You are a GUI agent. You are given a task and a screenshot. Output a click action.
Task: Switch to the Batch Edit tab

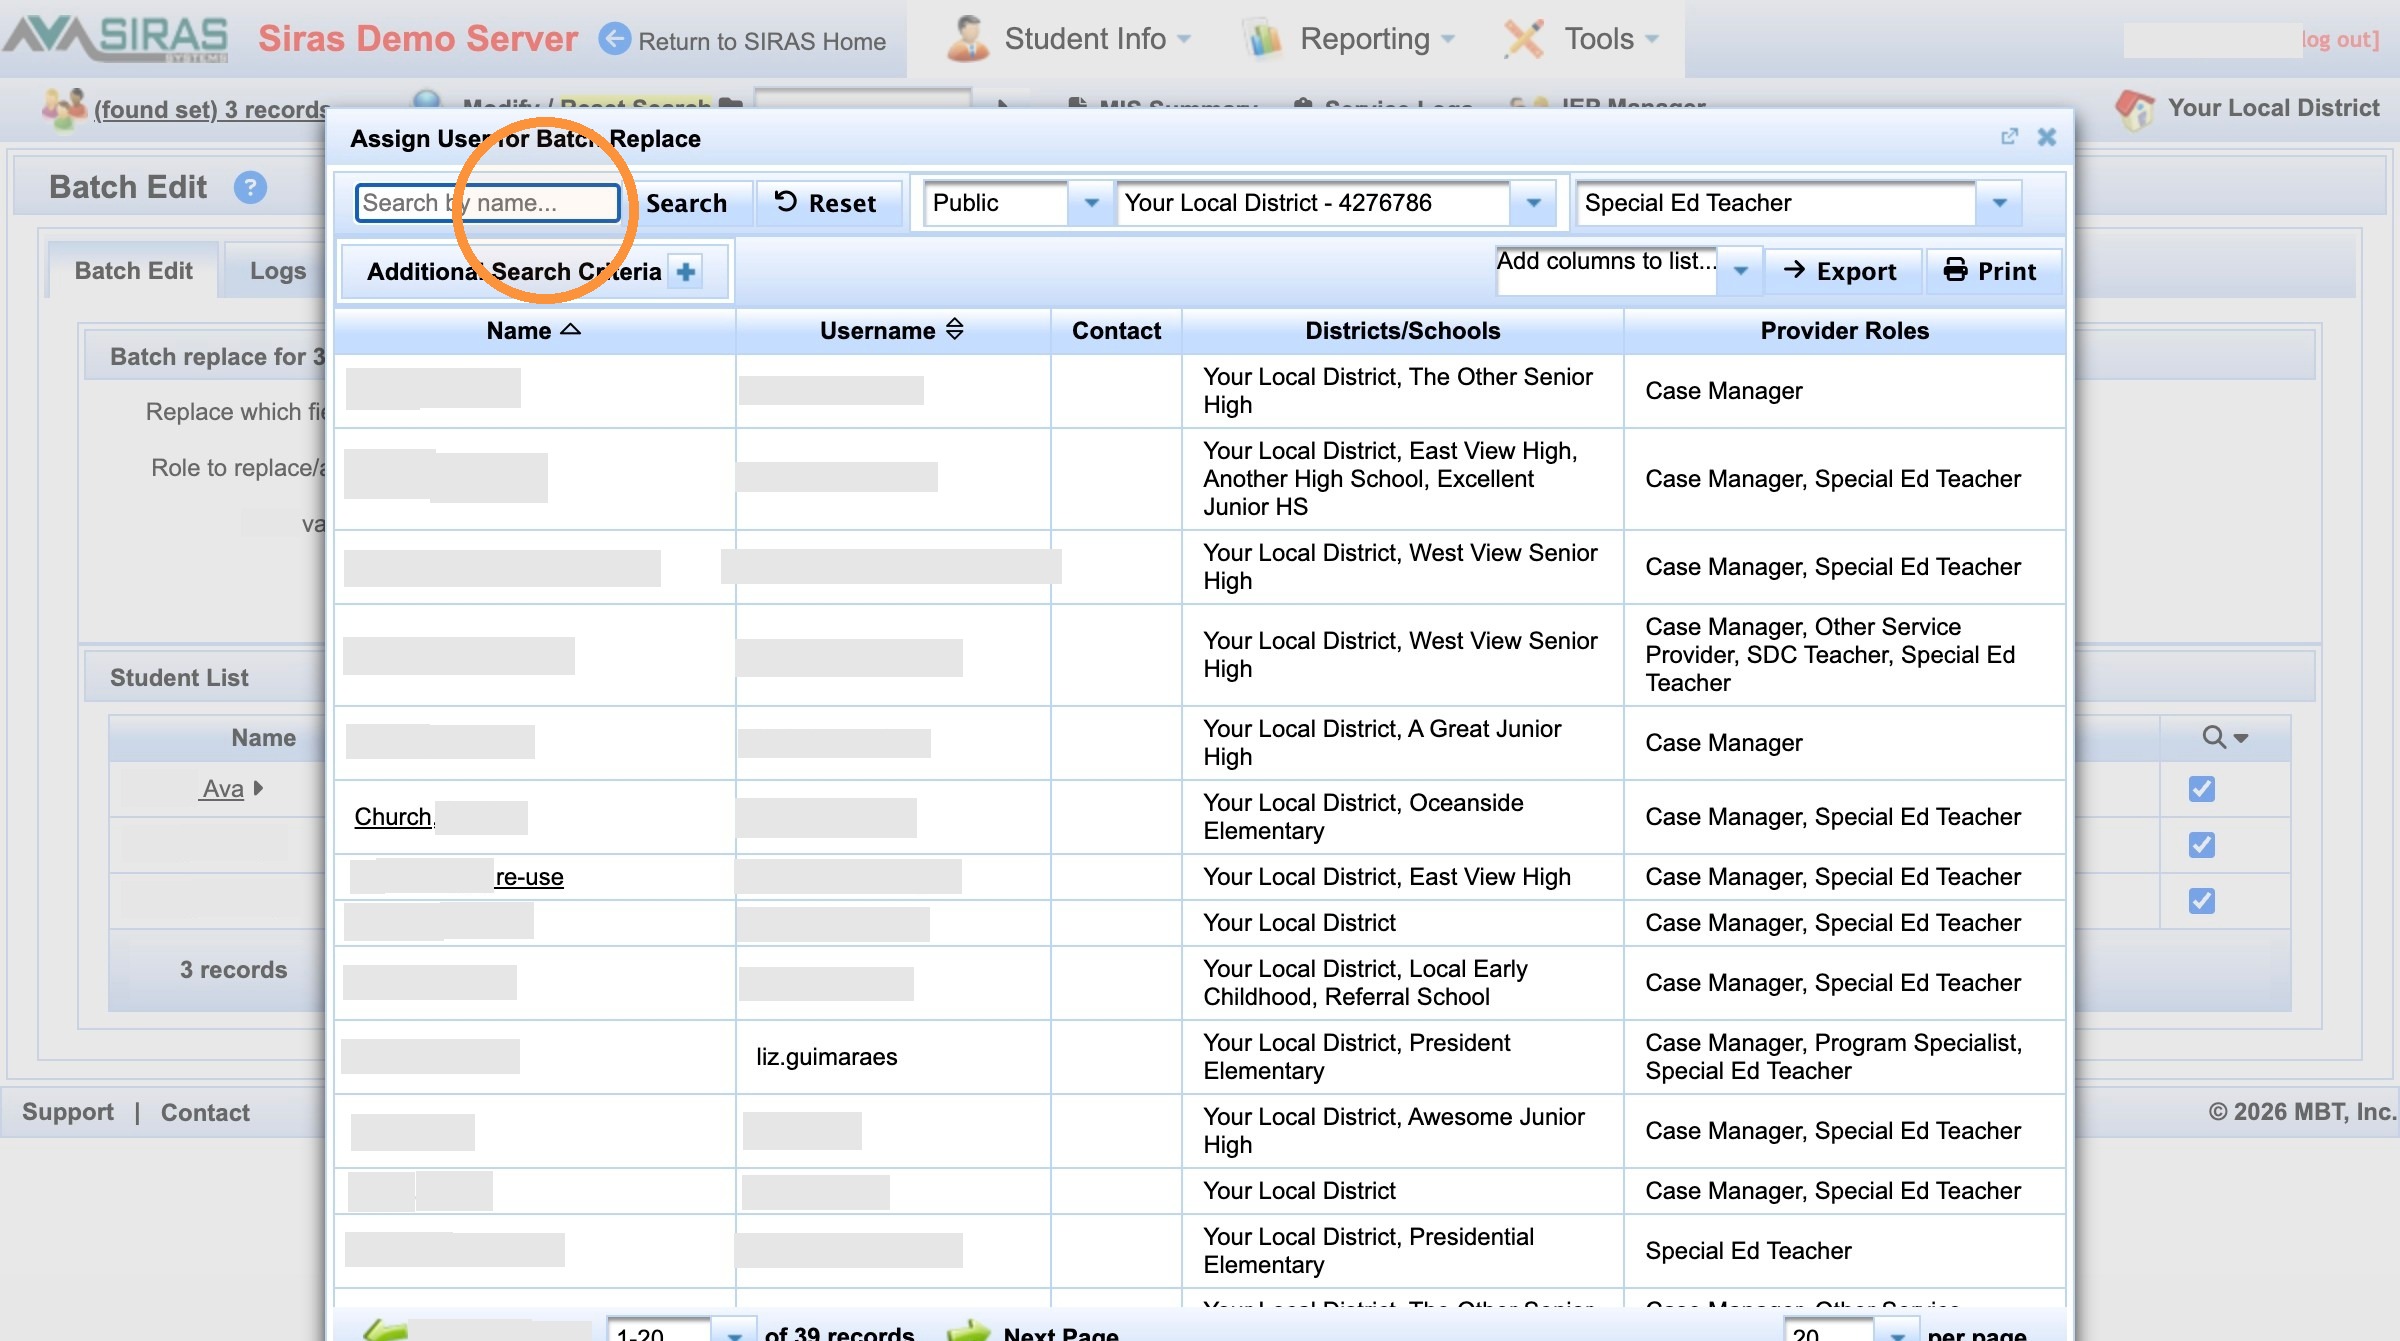[x=133, y=271]
